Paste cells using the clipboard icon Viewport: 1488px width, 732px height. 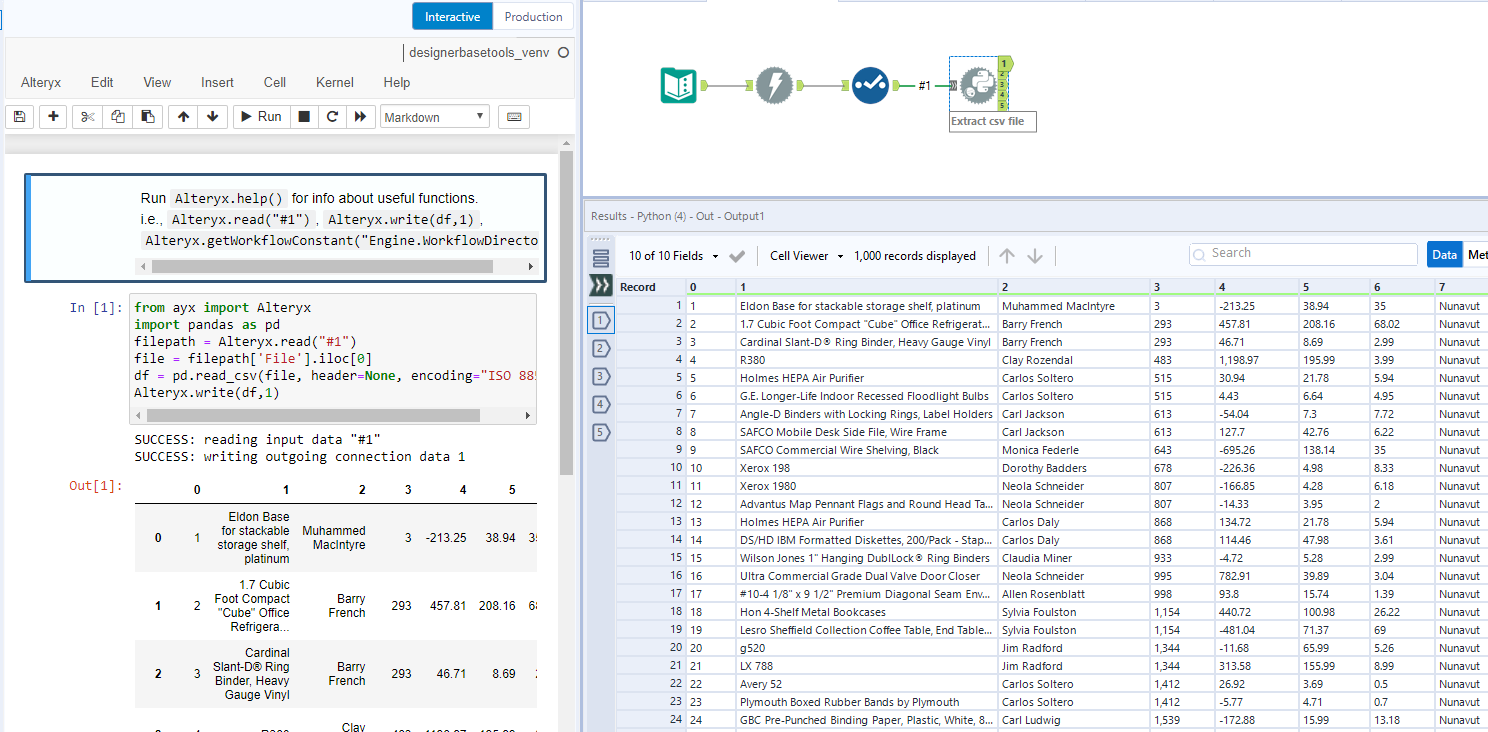point(147,117)
